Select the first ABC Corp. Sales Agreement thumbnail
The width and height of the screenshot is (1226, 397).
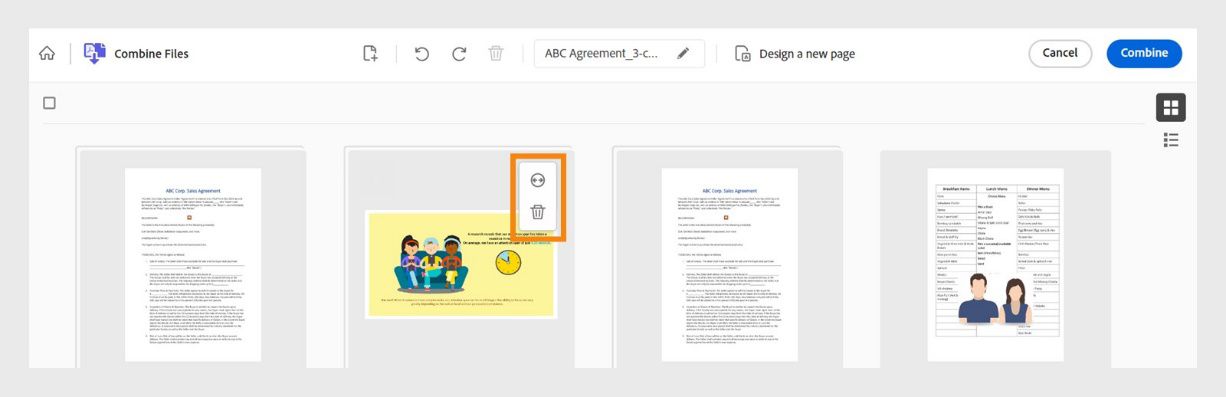pyautogui.click(x=193, y=264)
